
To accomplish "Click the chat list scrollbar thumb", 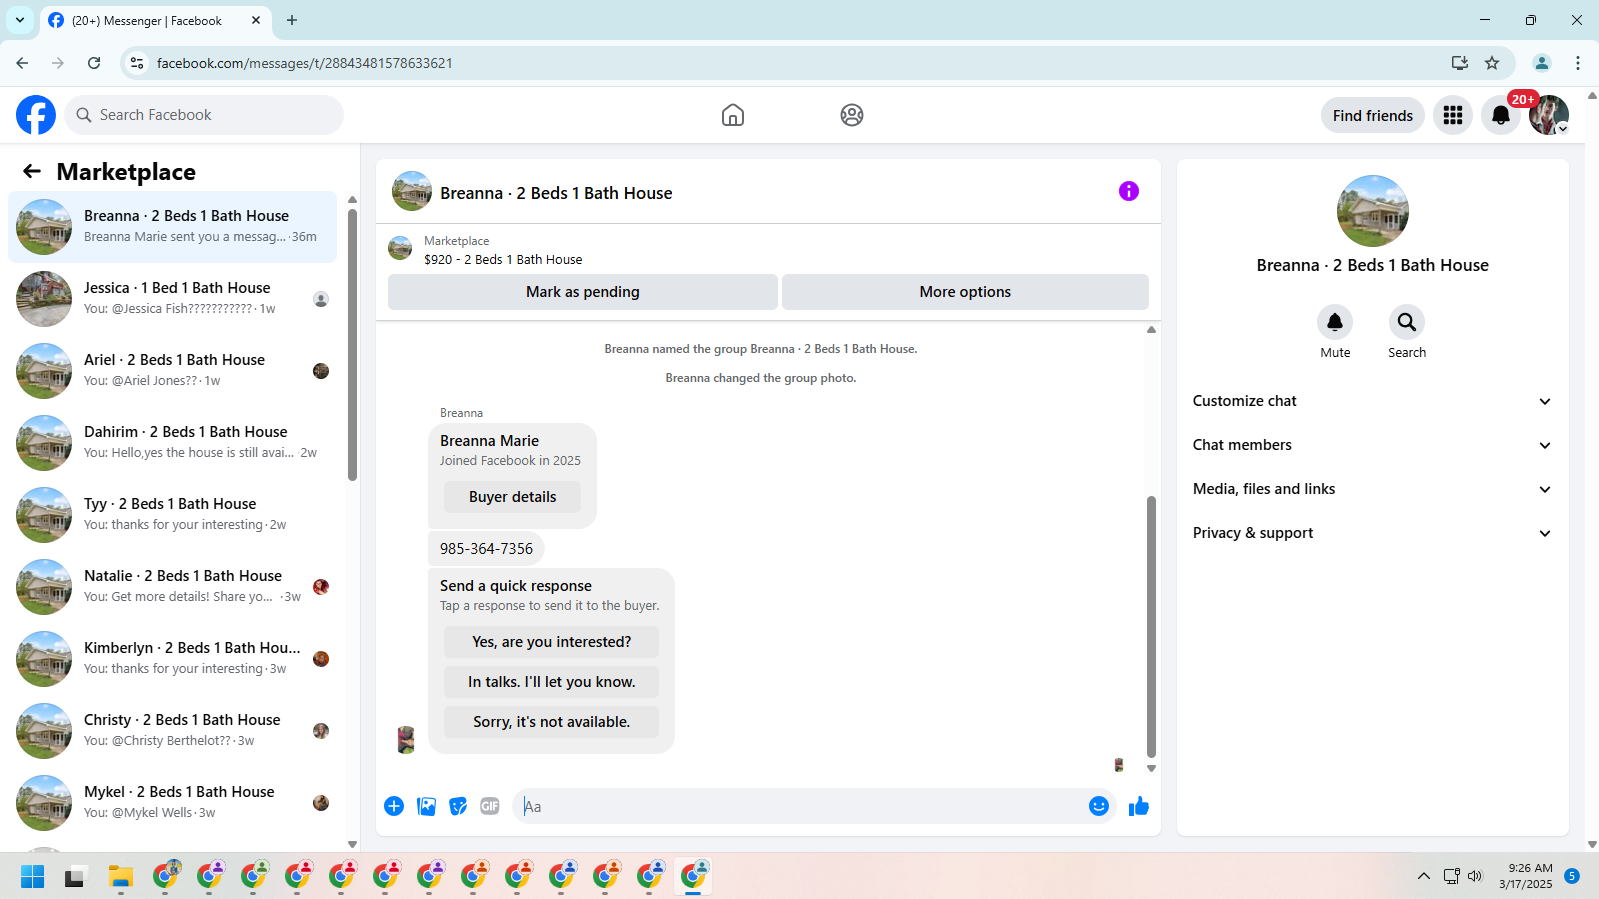I will point(352,345).
